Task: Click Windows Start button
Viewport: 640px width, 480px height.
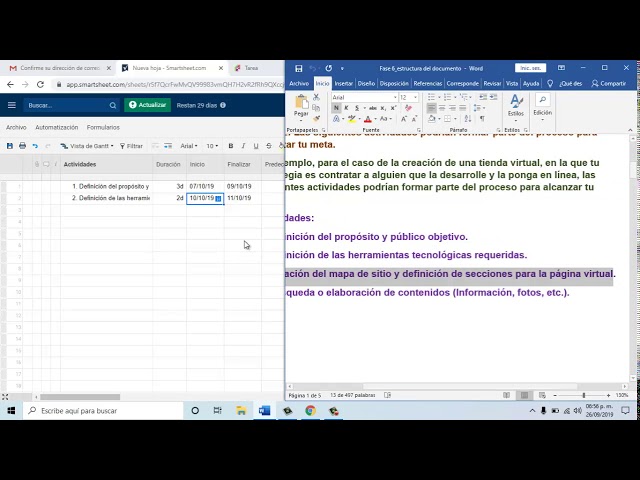Action: [11, 411]
